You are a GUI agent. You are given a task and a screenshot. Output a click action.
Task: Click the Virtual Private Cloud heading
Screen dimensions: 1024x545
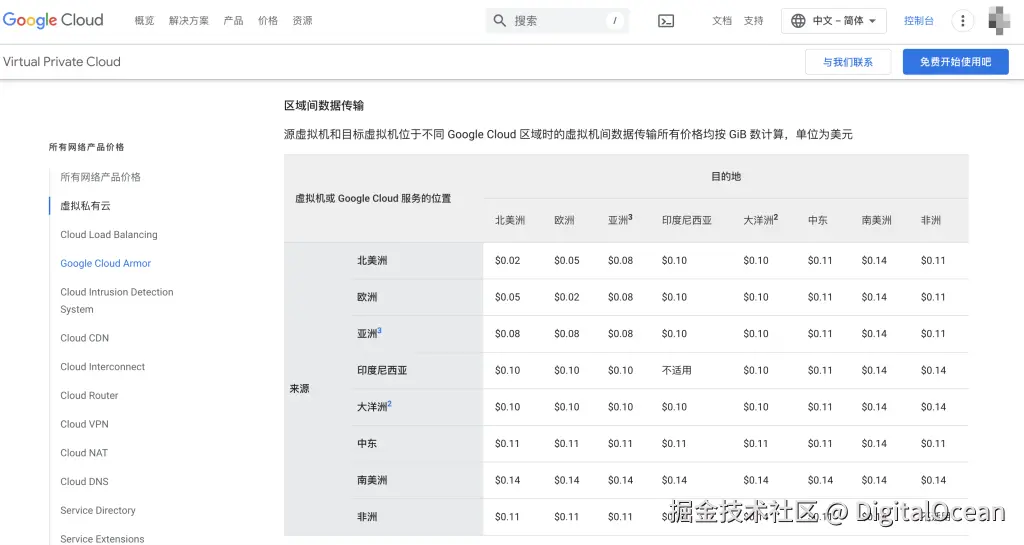[62, 61]
